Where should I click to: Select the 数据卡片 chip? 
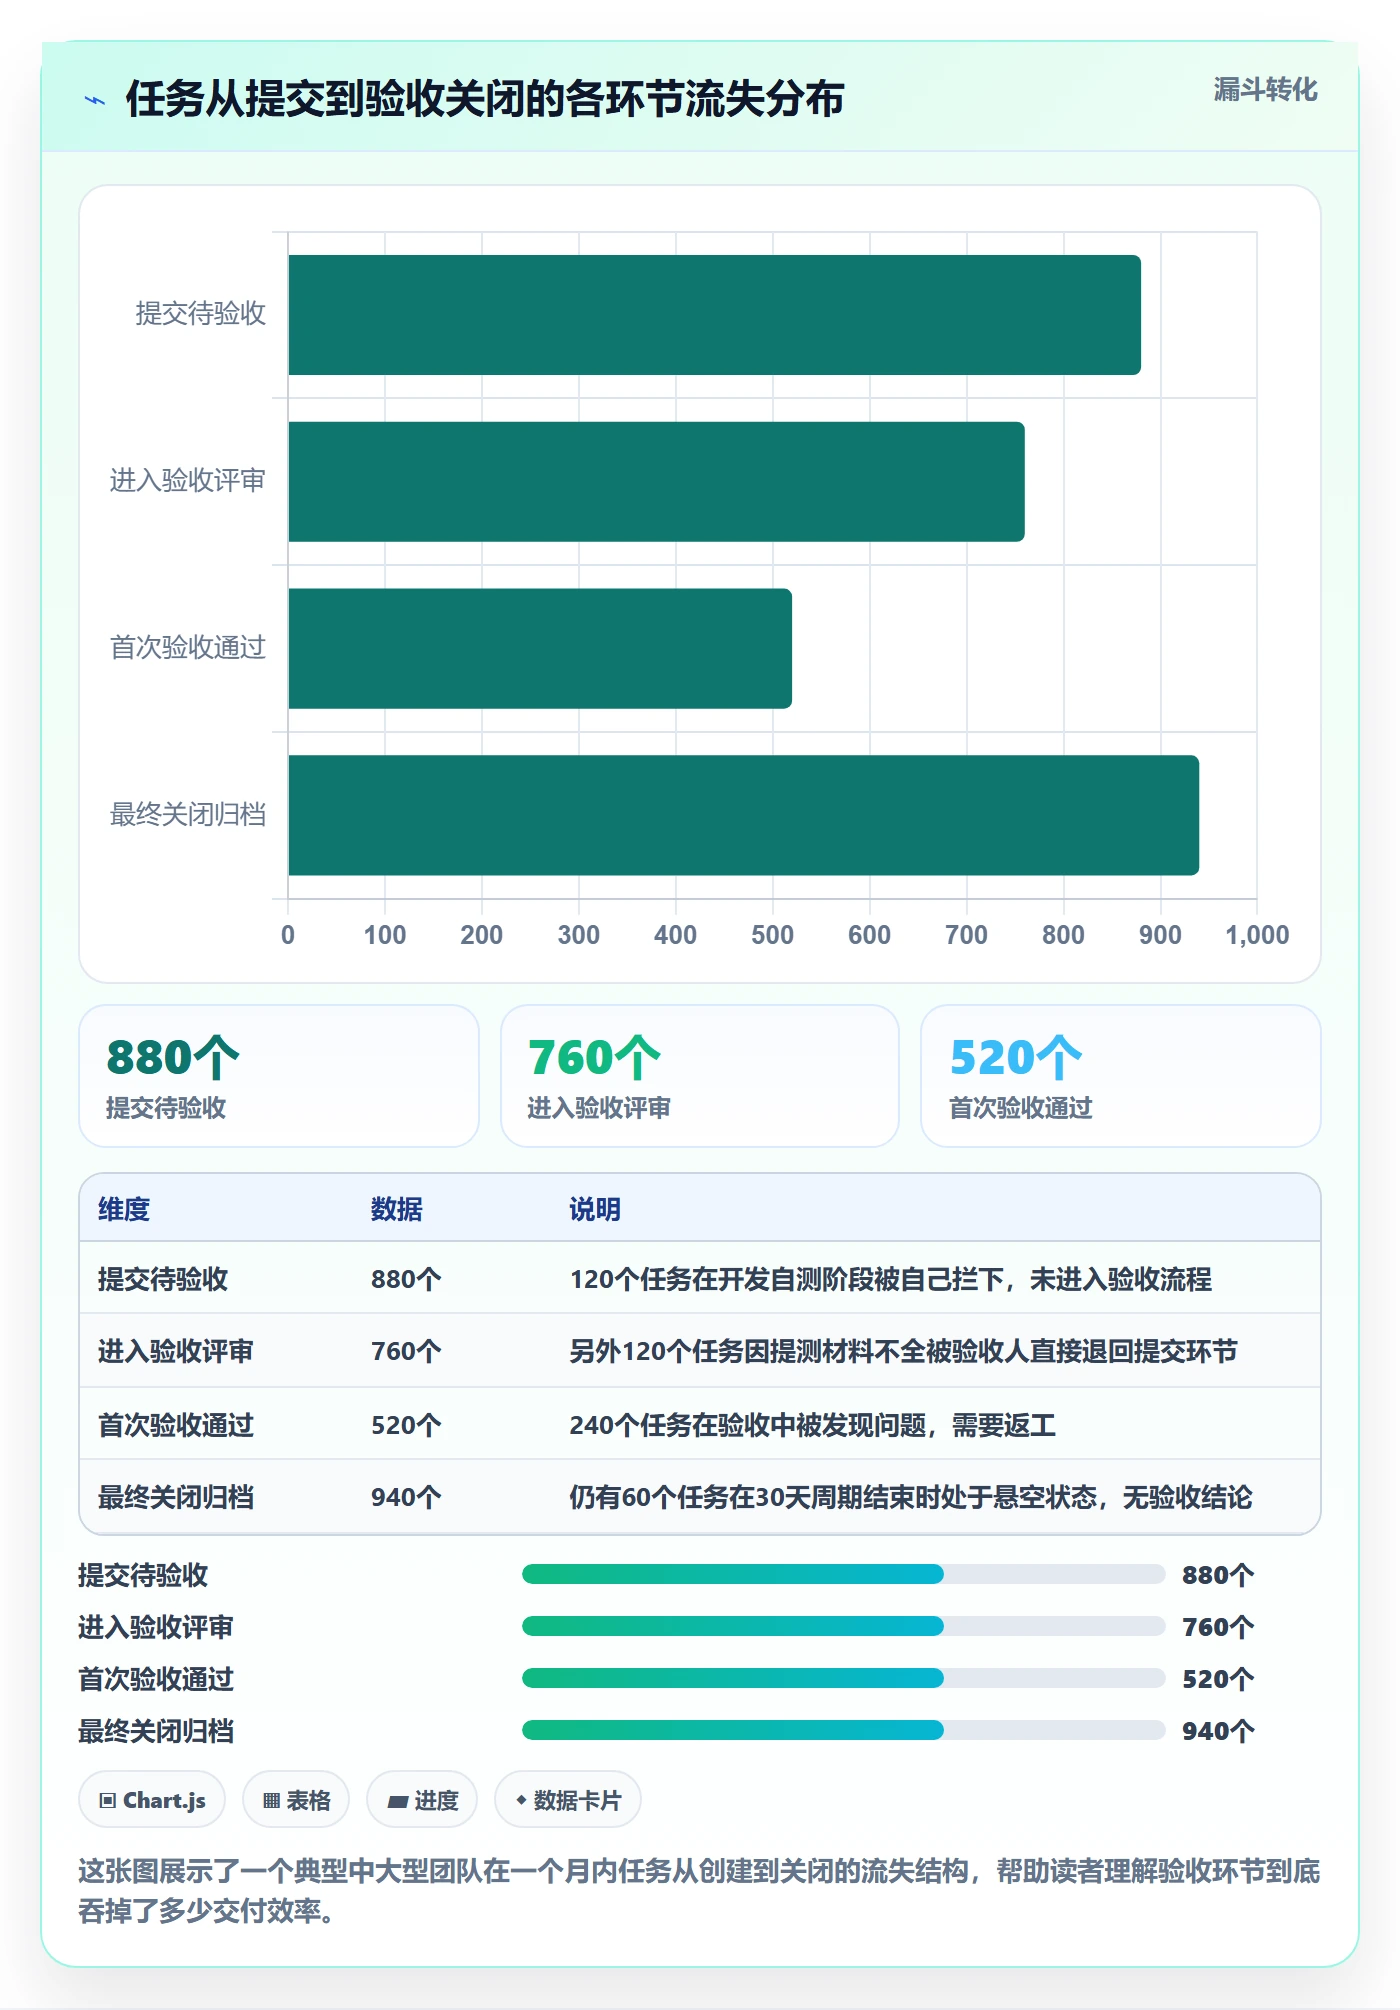coord(568,1800)
